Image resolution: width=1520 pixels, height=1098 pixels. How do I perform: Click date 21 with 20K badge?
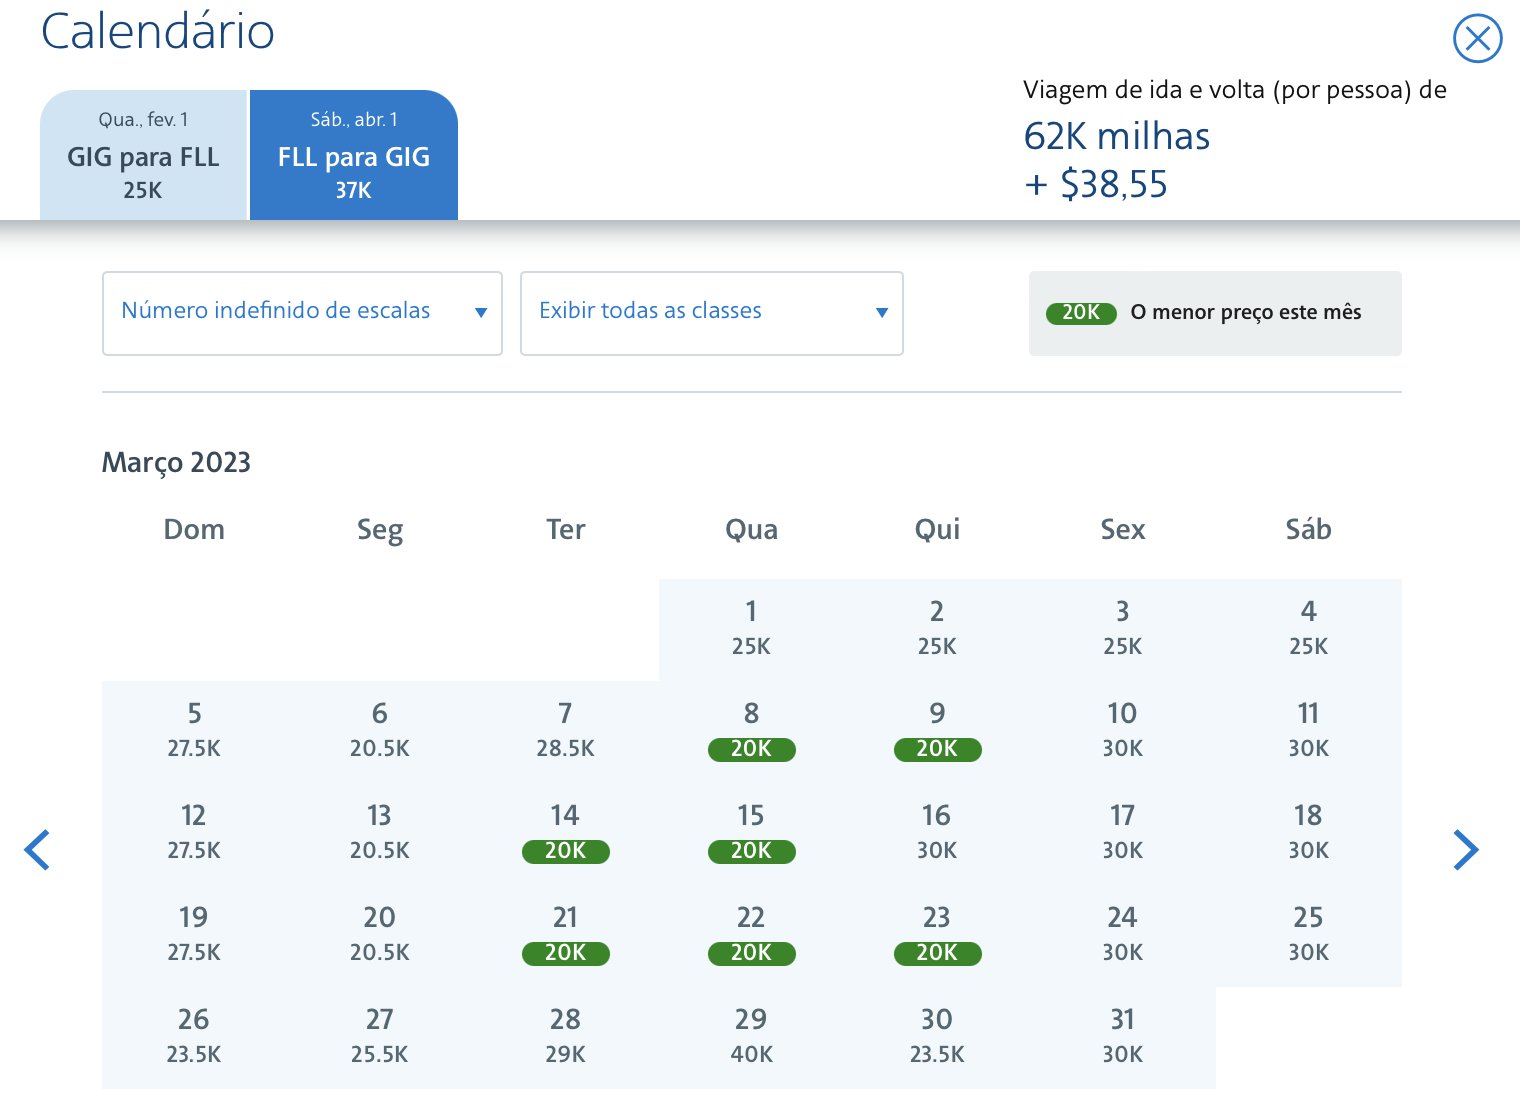[565, 936]
